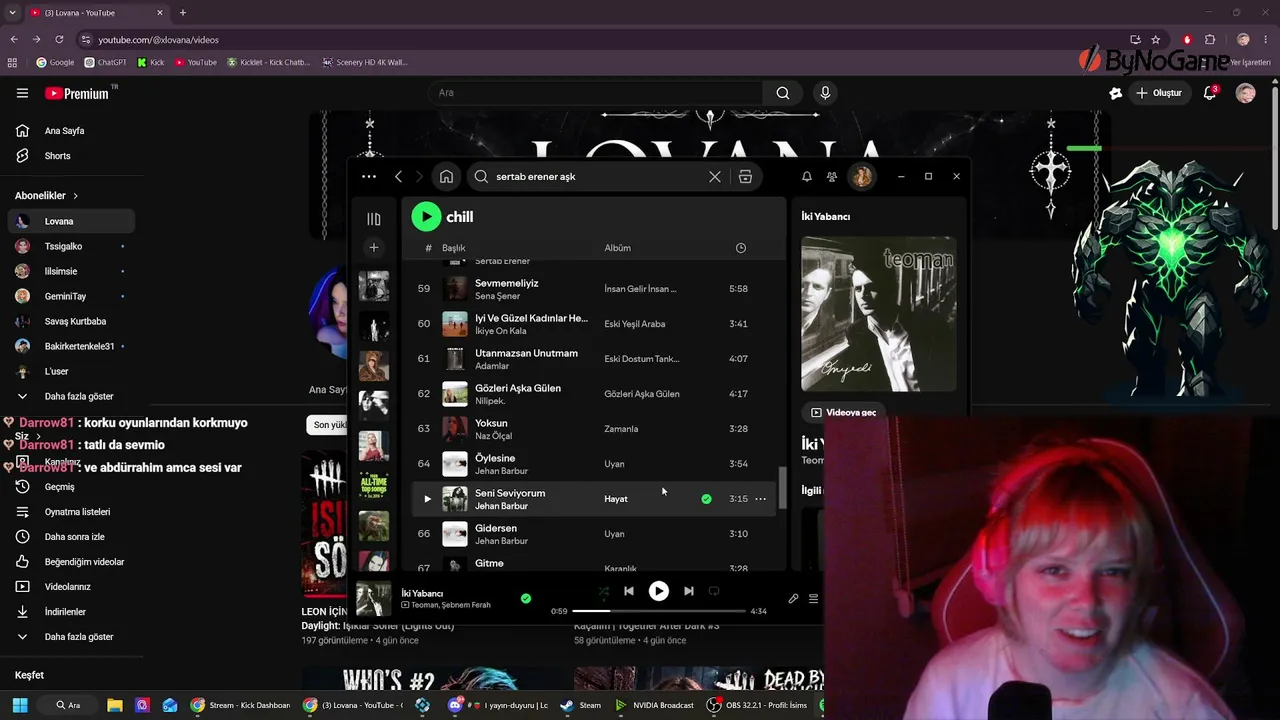This screenshot has width=1280, height=720.
Task: Sort the track list by the Başlık column
Action: click(454, 248)
